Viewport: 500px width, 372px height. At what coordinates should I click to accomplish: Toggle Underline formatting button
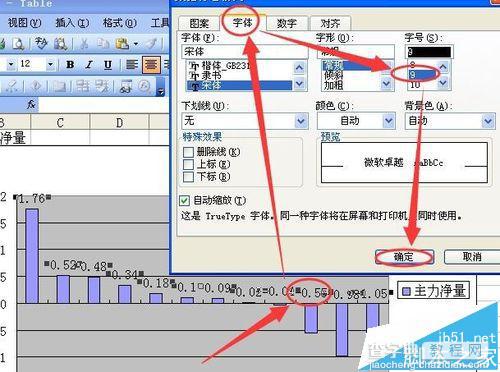coord(108,64)
